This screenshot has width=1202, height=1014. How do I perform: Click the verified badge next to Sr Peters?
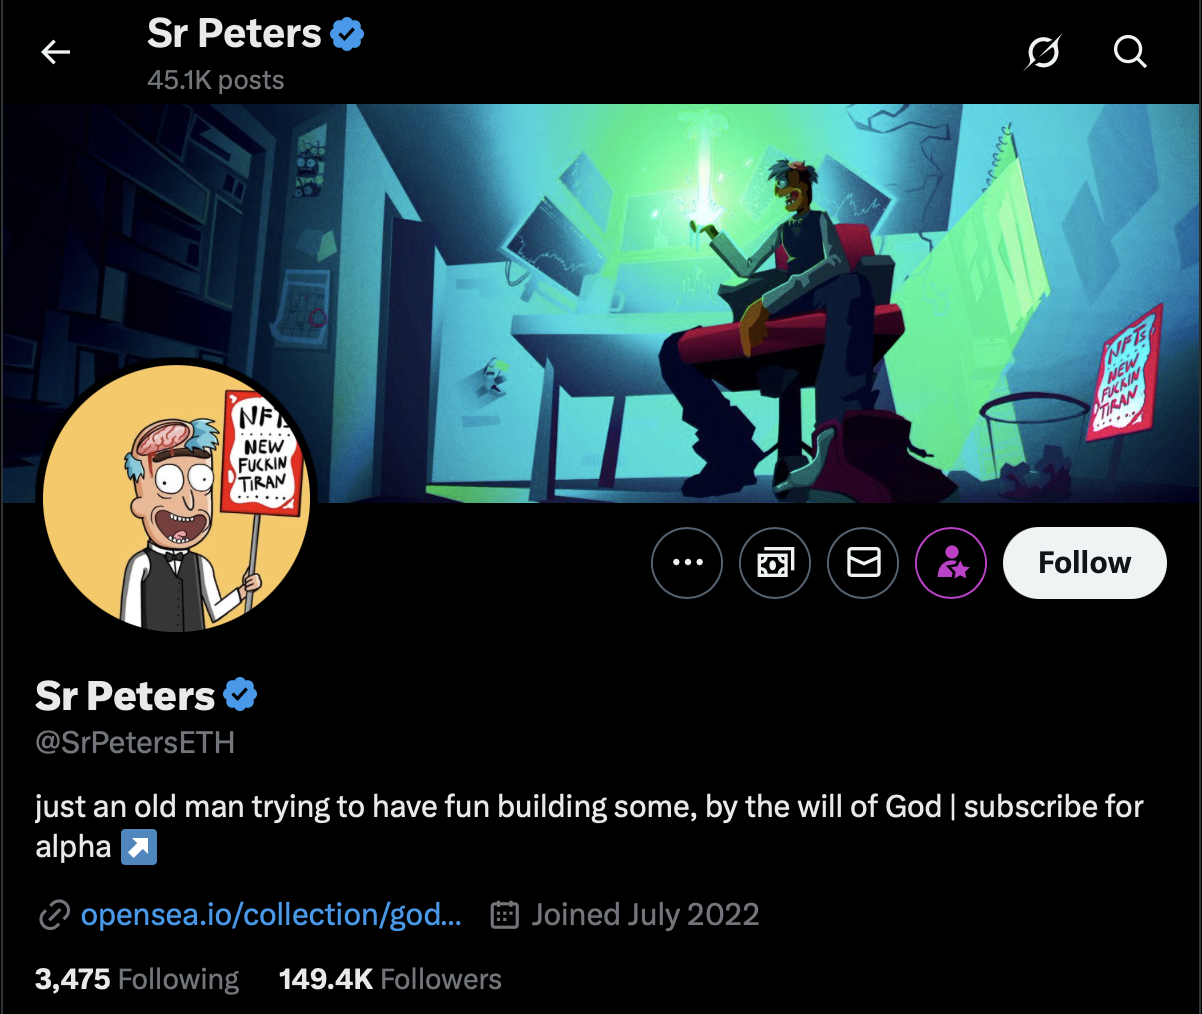click(x=240, y=693)
